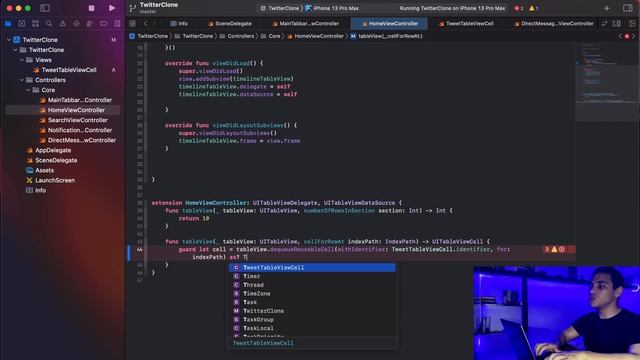Open the Issue navigator triangle icon

tap(62, 24)
